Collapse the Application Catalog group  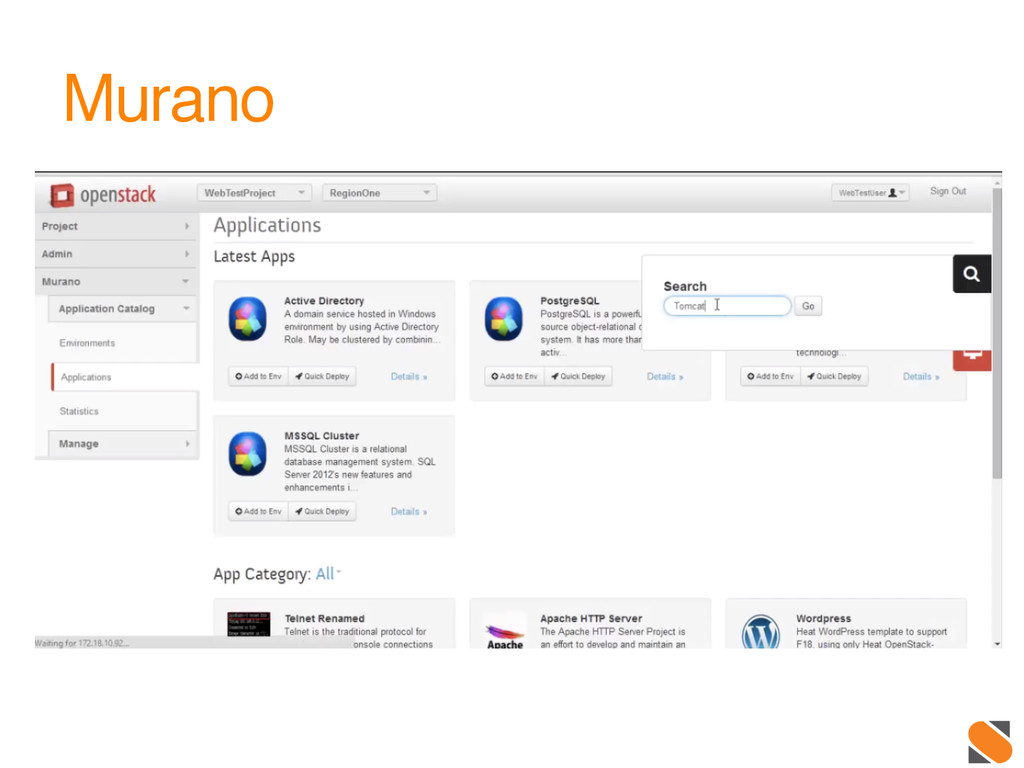123,309
